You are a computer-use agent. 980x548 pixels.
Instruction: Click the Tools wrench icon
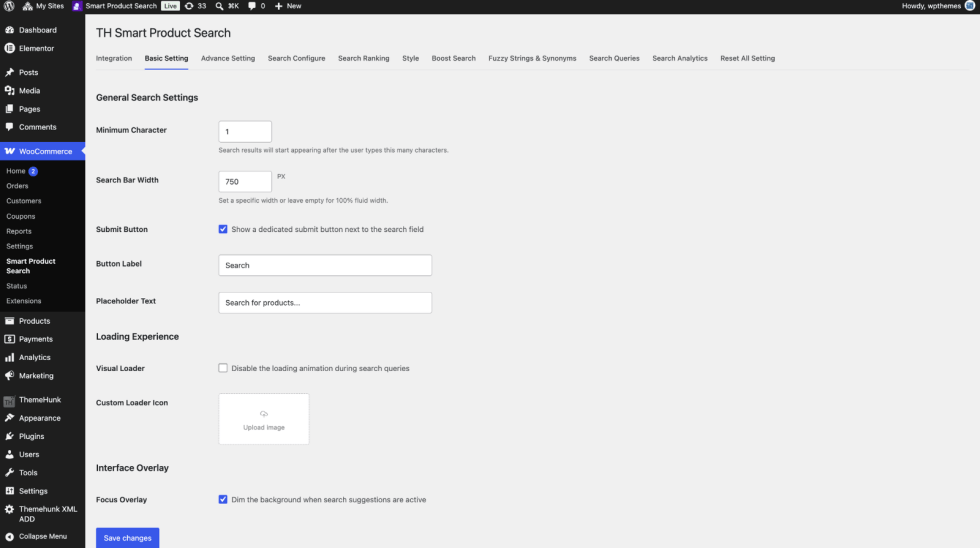pos(9,472)
